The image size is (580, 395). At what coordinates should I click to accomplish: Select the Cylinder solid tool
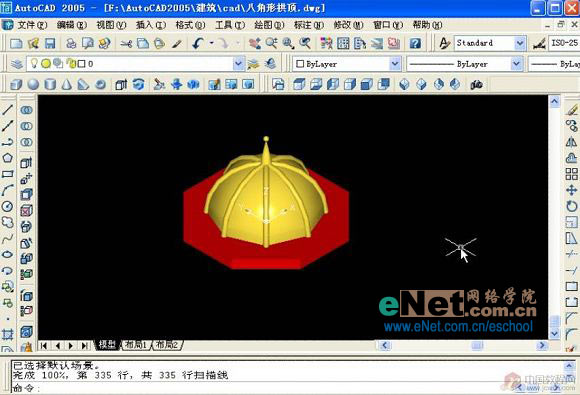point(50,85)
